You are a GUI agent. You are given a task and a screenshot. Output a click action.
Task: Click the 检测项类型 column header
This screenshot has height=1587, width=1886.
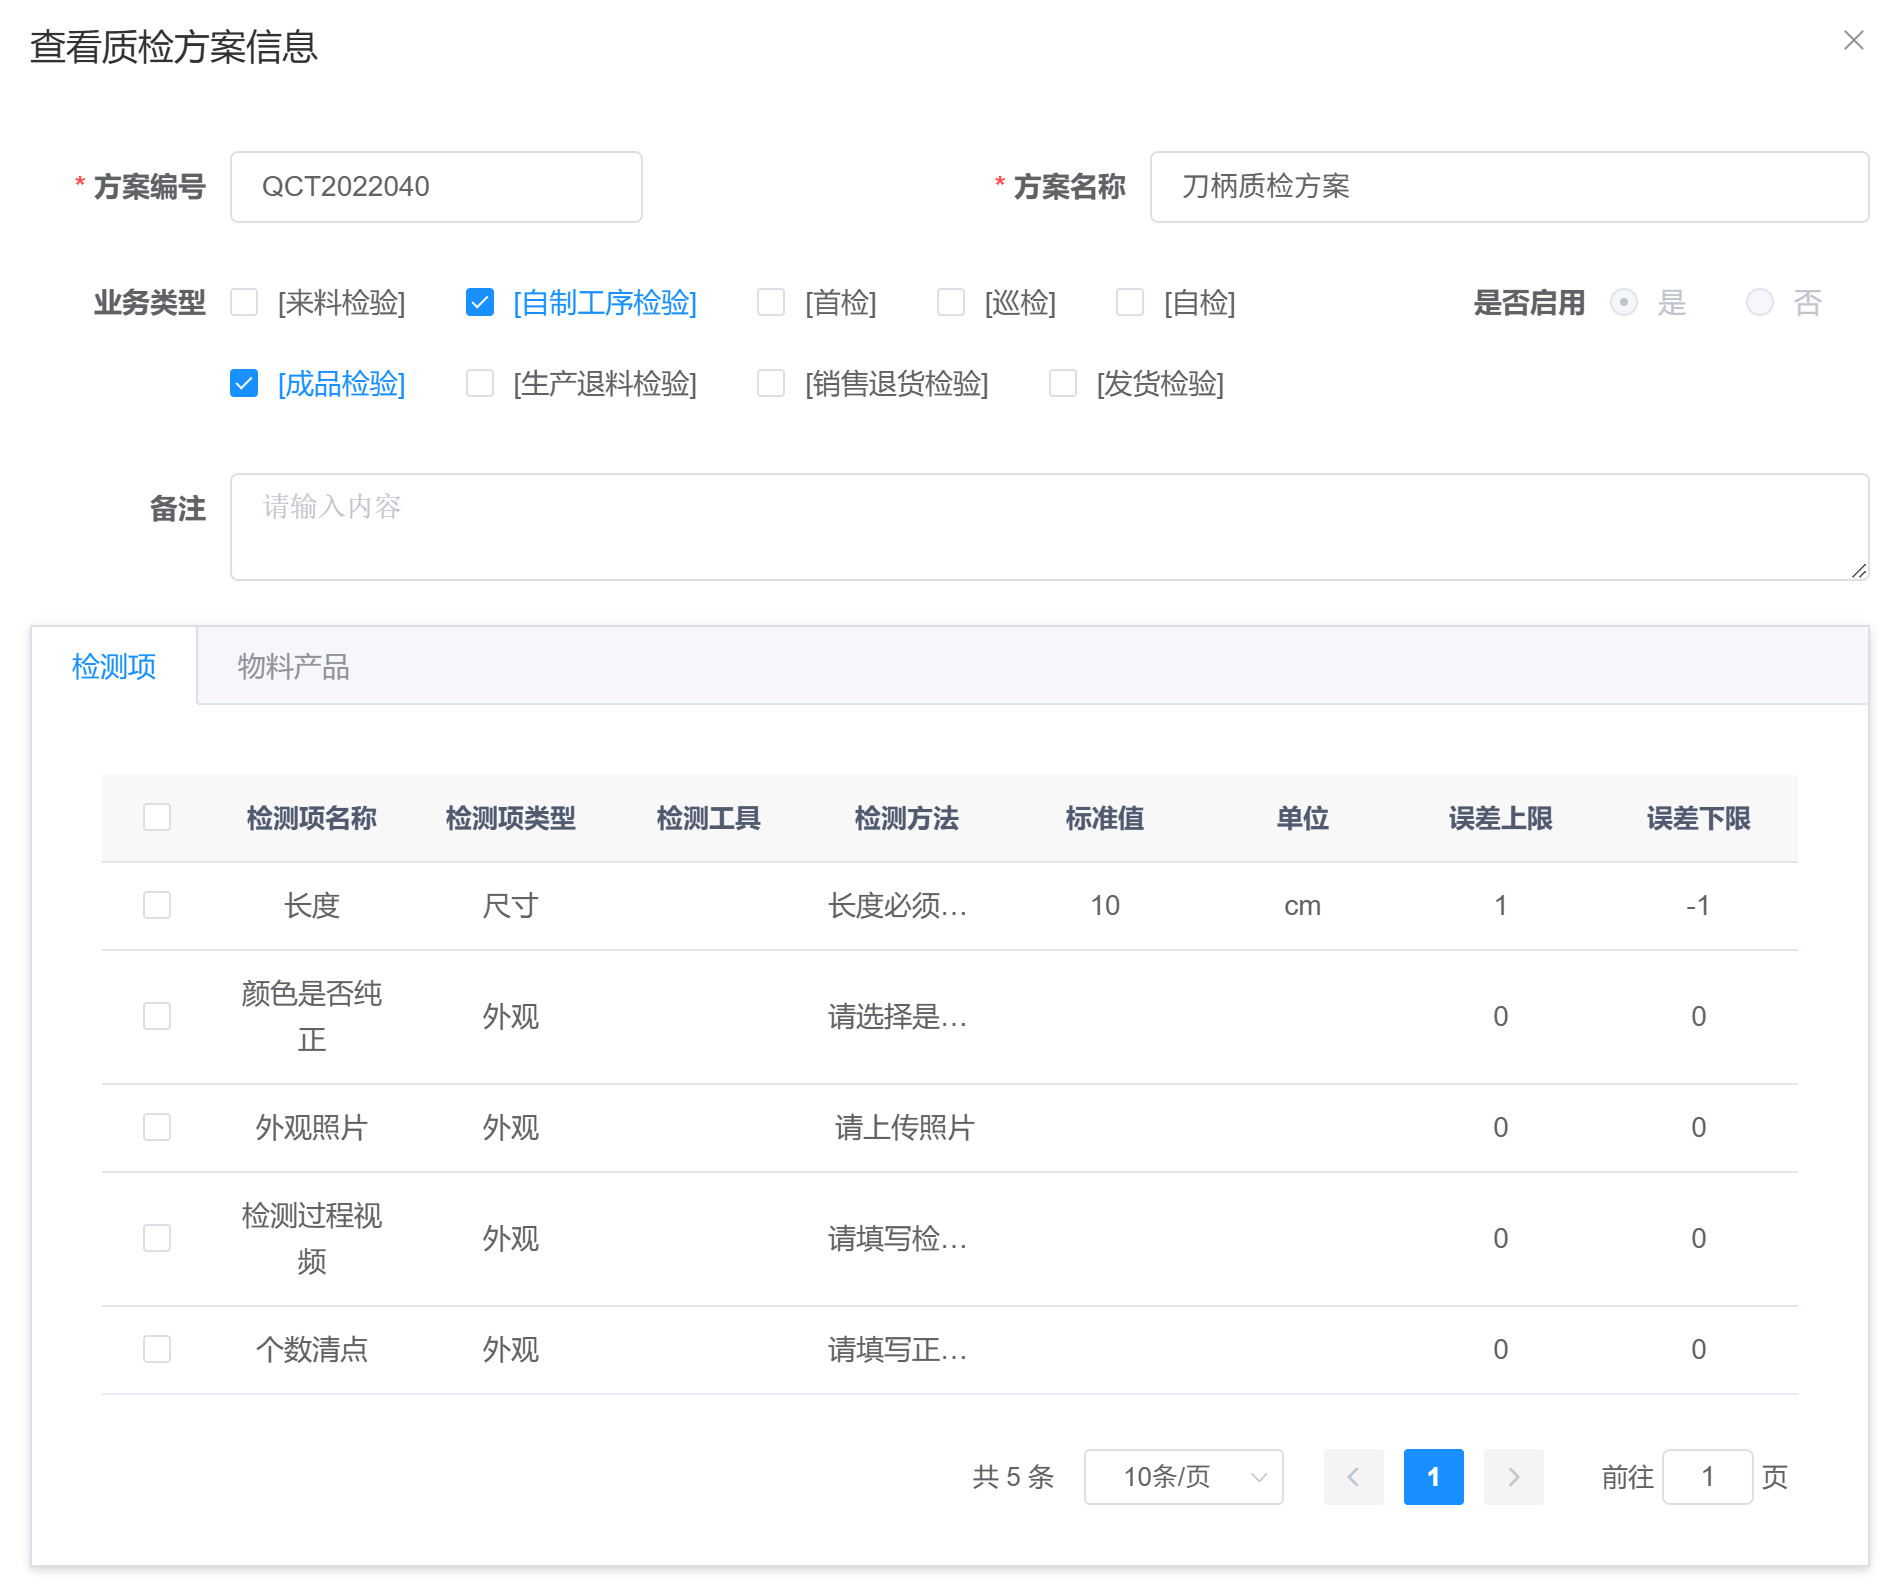tap(510, 818)
